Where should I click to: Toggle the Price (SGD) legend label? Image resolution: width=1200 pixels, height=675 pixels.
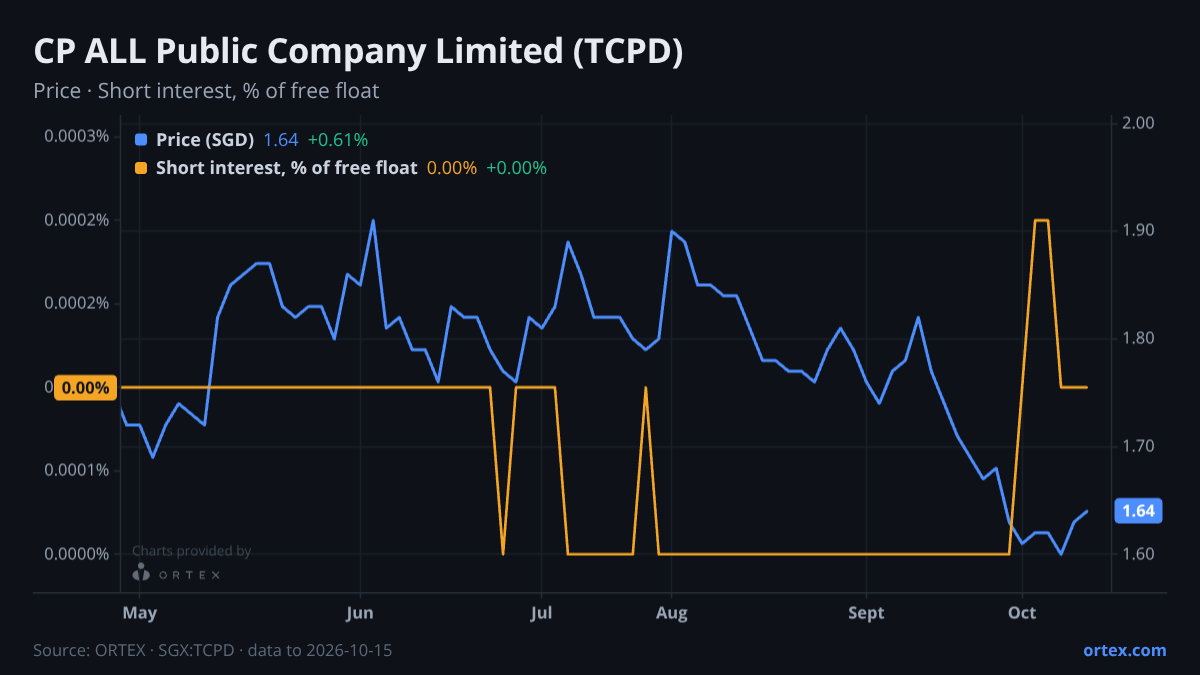205,140
